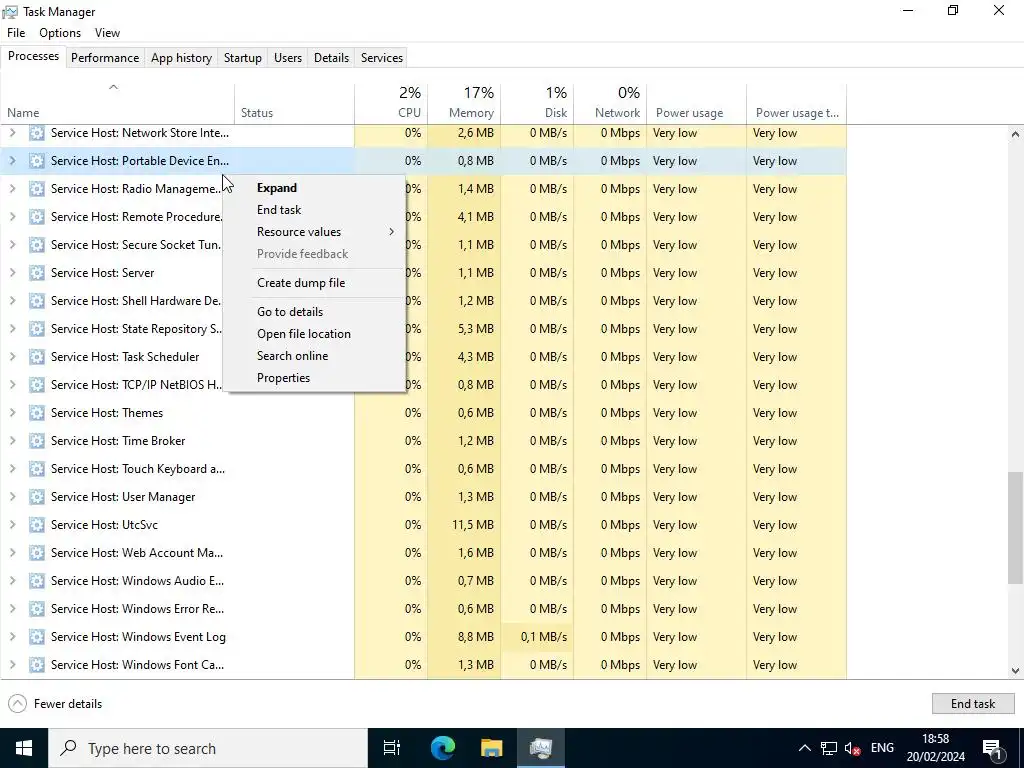
Task: Expand Service Host: Time Broker group
Action: click(12, 441)
